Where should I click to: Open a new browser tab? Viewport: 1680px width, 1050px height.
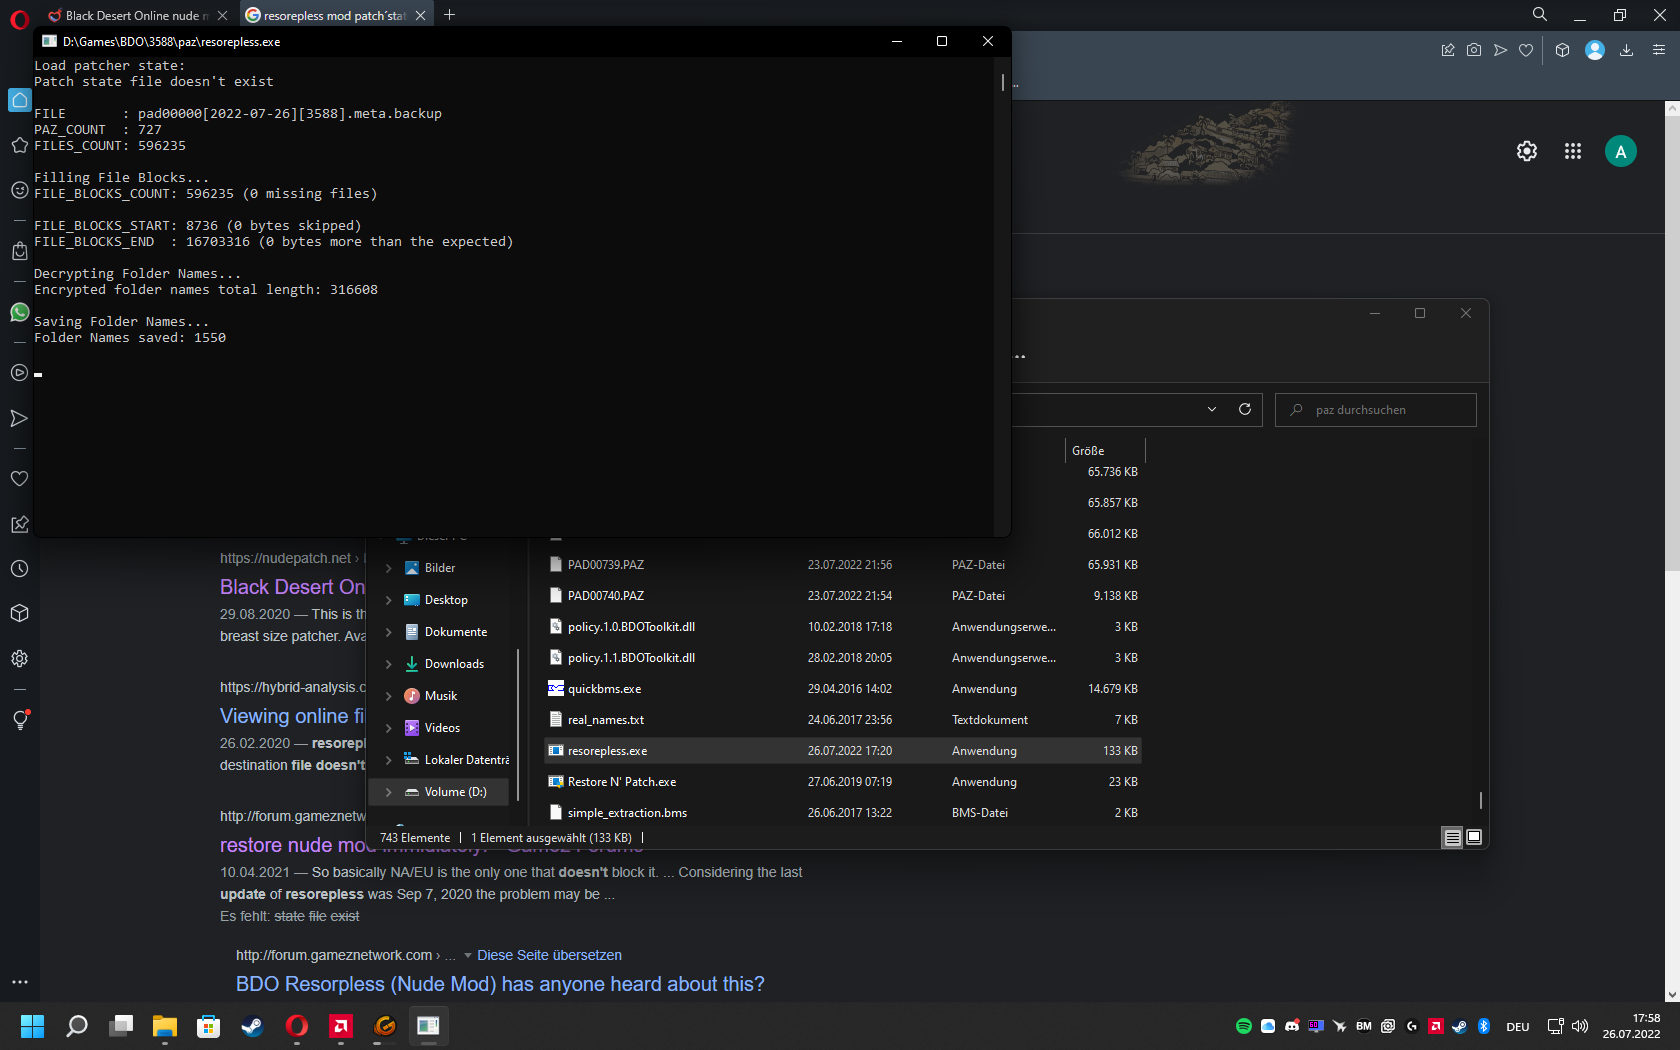pyautogui.click(x=449, y=15)
